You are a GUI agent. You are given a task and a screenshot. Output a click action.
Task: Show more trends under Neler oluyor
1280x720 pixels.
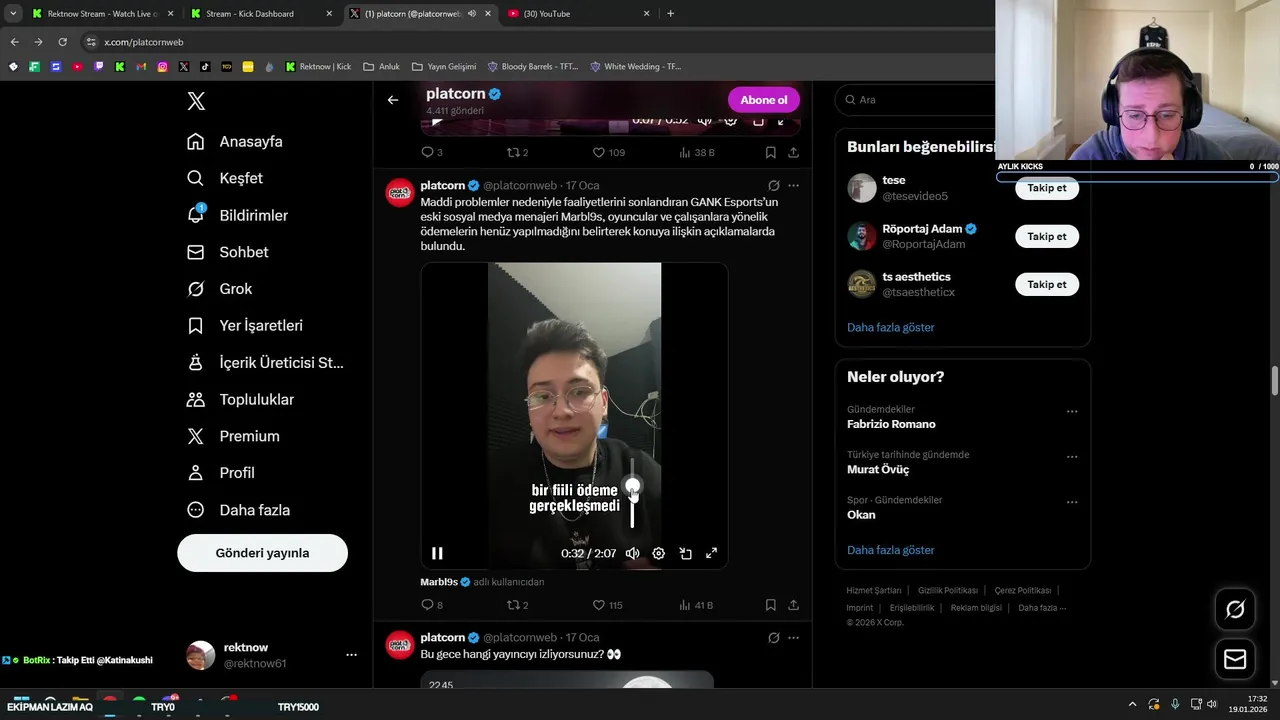891,550
